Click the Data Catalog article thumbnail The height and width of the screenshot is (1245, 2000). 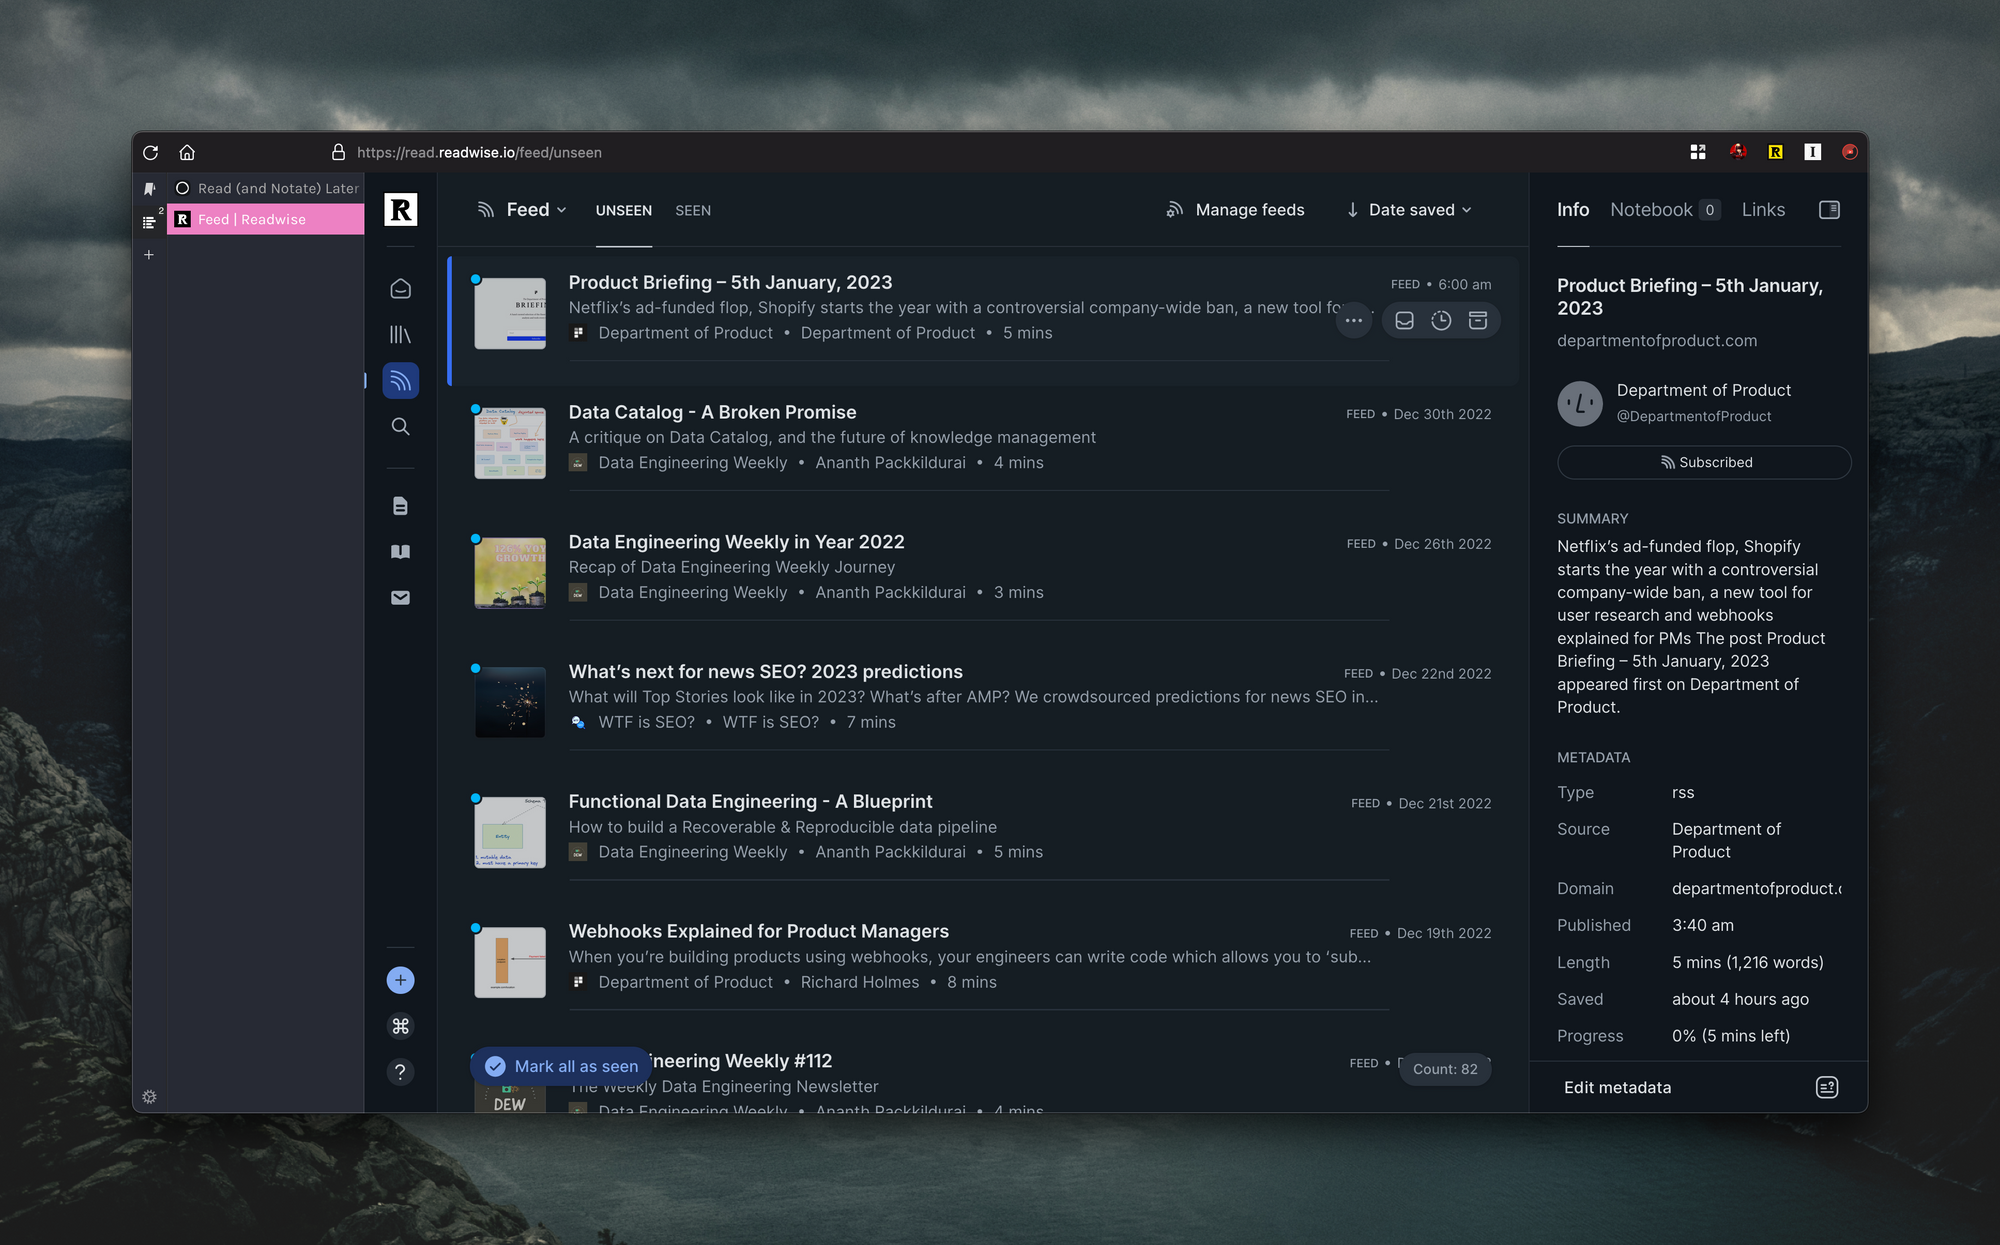click(x=510, y=443)
